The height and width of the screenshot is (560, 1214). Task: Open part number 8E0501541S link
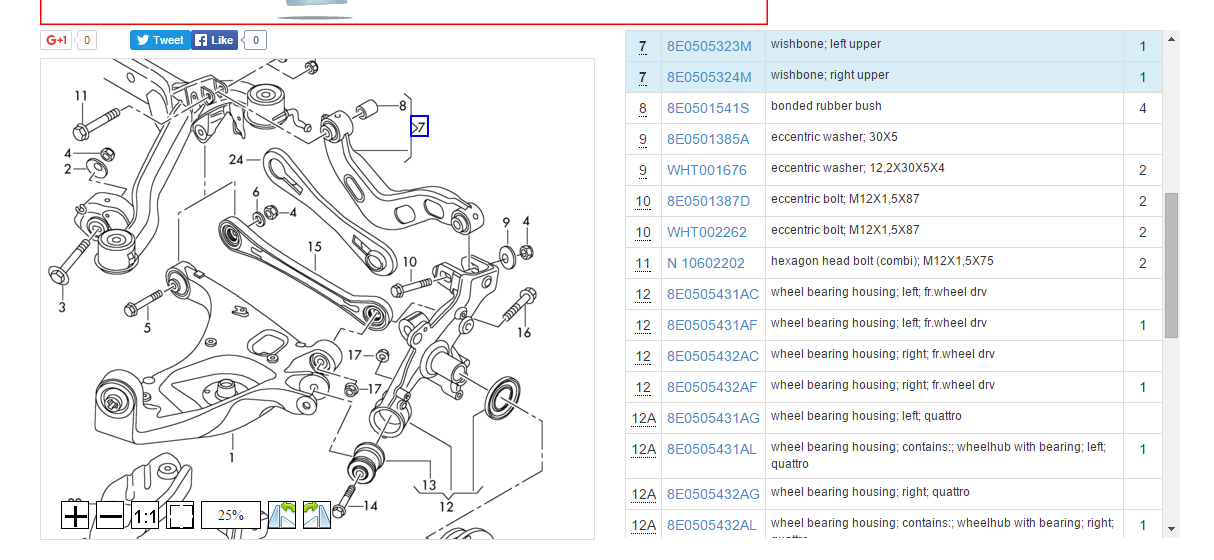(708, 108)
